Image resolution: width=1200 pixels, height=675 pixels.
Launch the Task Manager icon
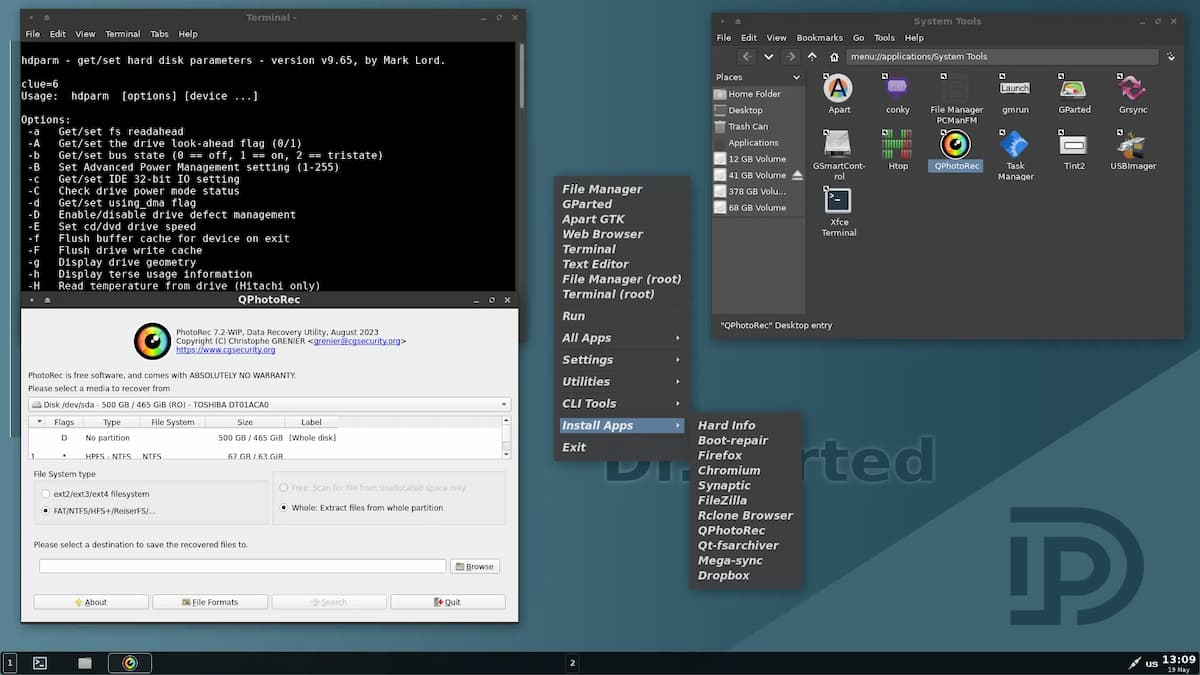click(x=1015, y=146)
